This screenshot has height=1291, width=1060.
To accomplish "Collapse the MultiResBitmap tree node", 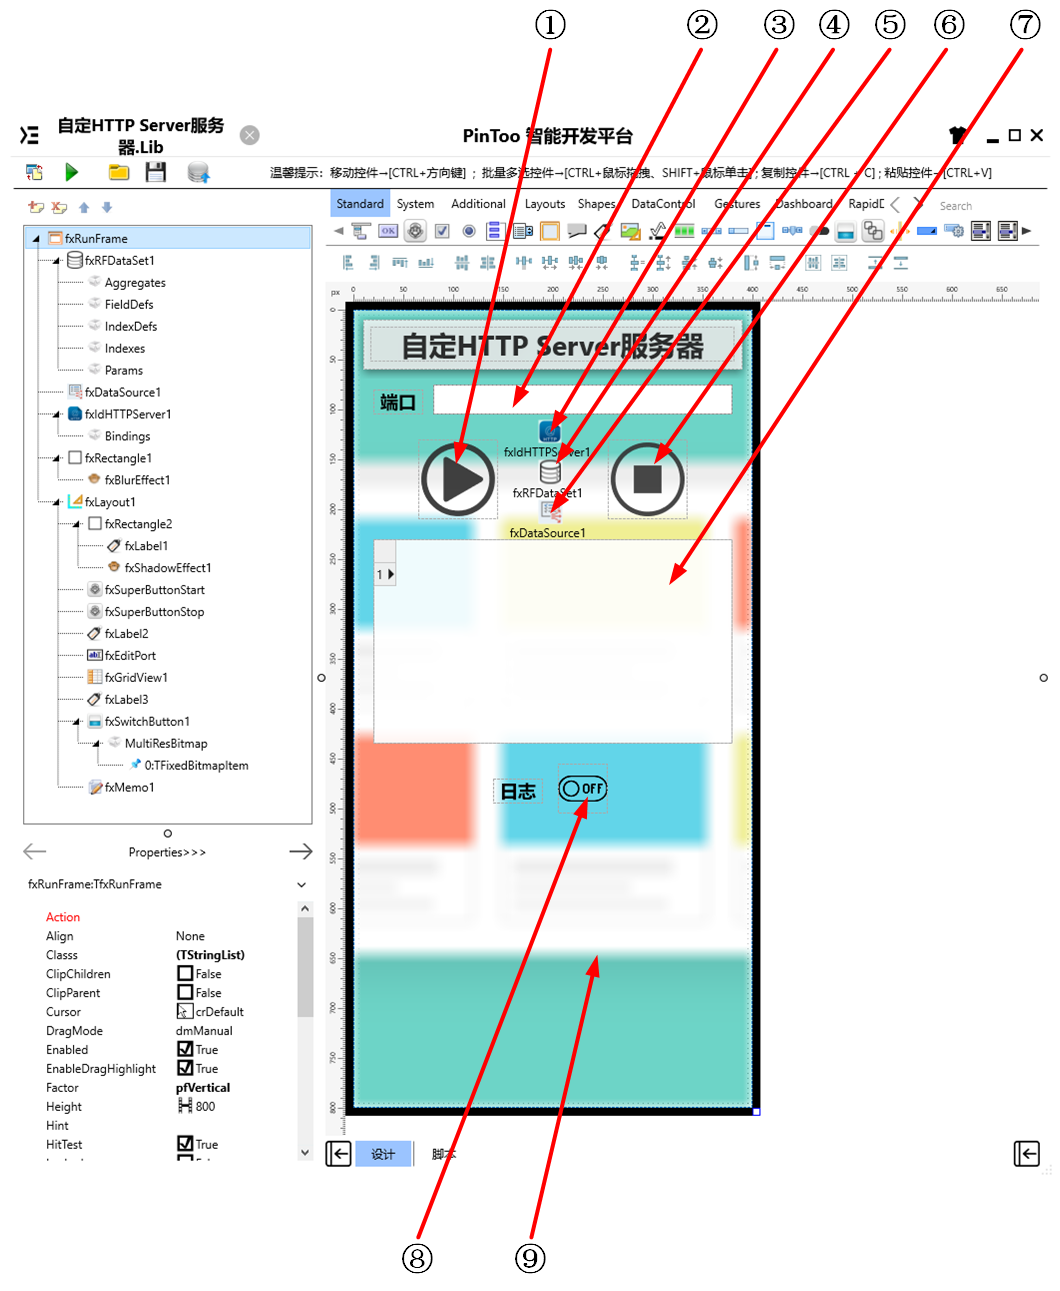I will tap(97, 744).
